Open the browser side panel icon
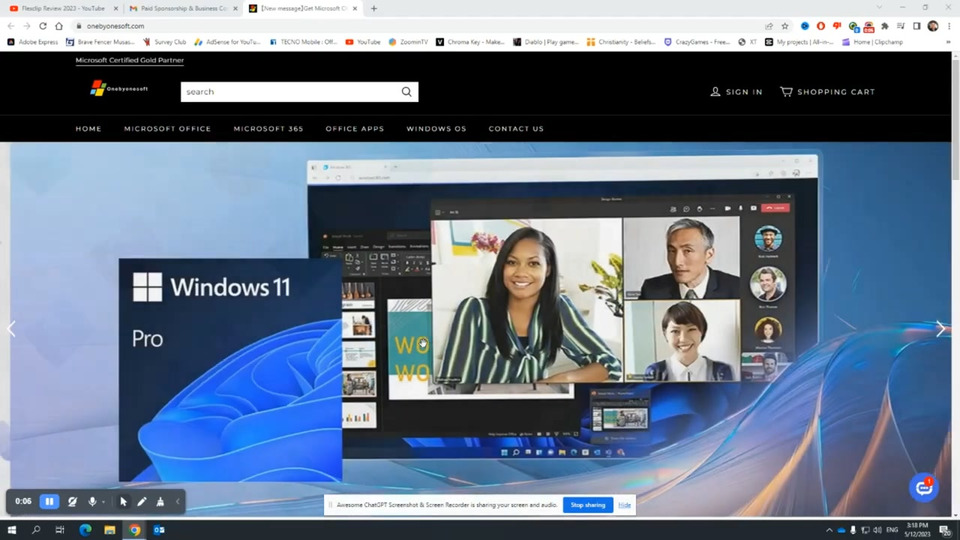The image size is (960, 540). coord(917,26)
